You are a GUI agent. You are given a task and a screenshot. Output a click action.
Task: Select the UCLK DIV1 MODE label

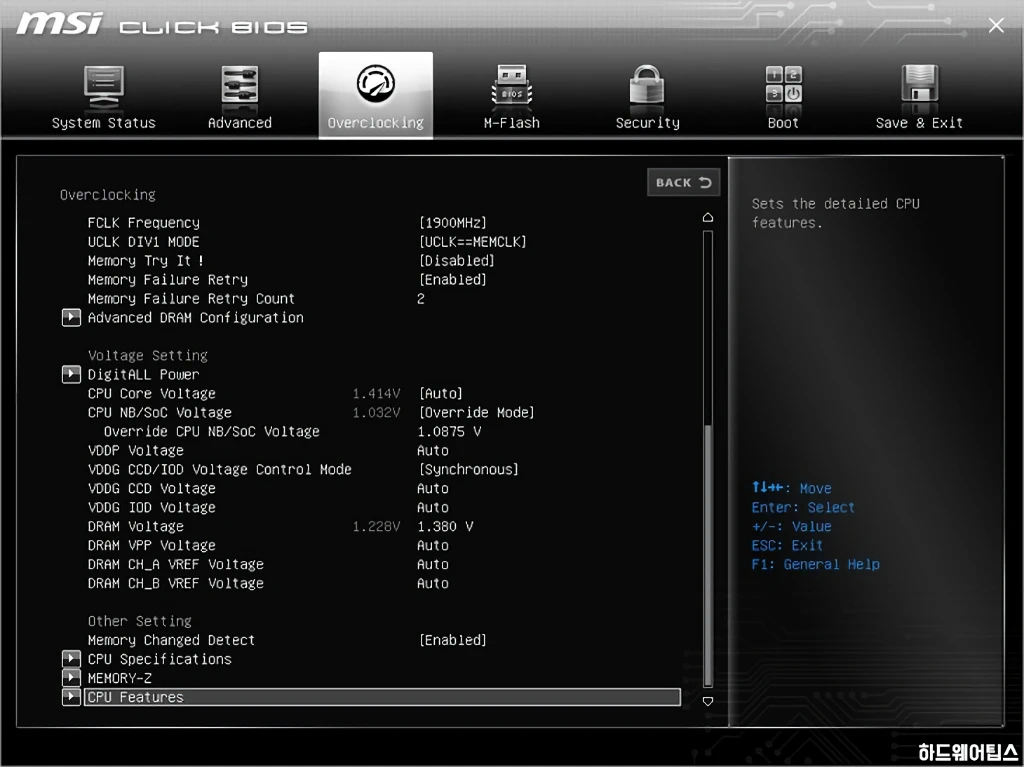(x=144, y=242)
